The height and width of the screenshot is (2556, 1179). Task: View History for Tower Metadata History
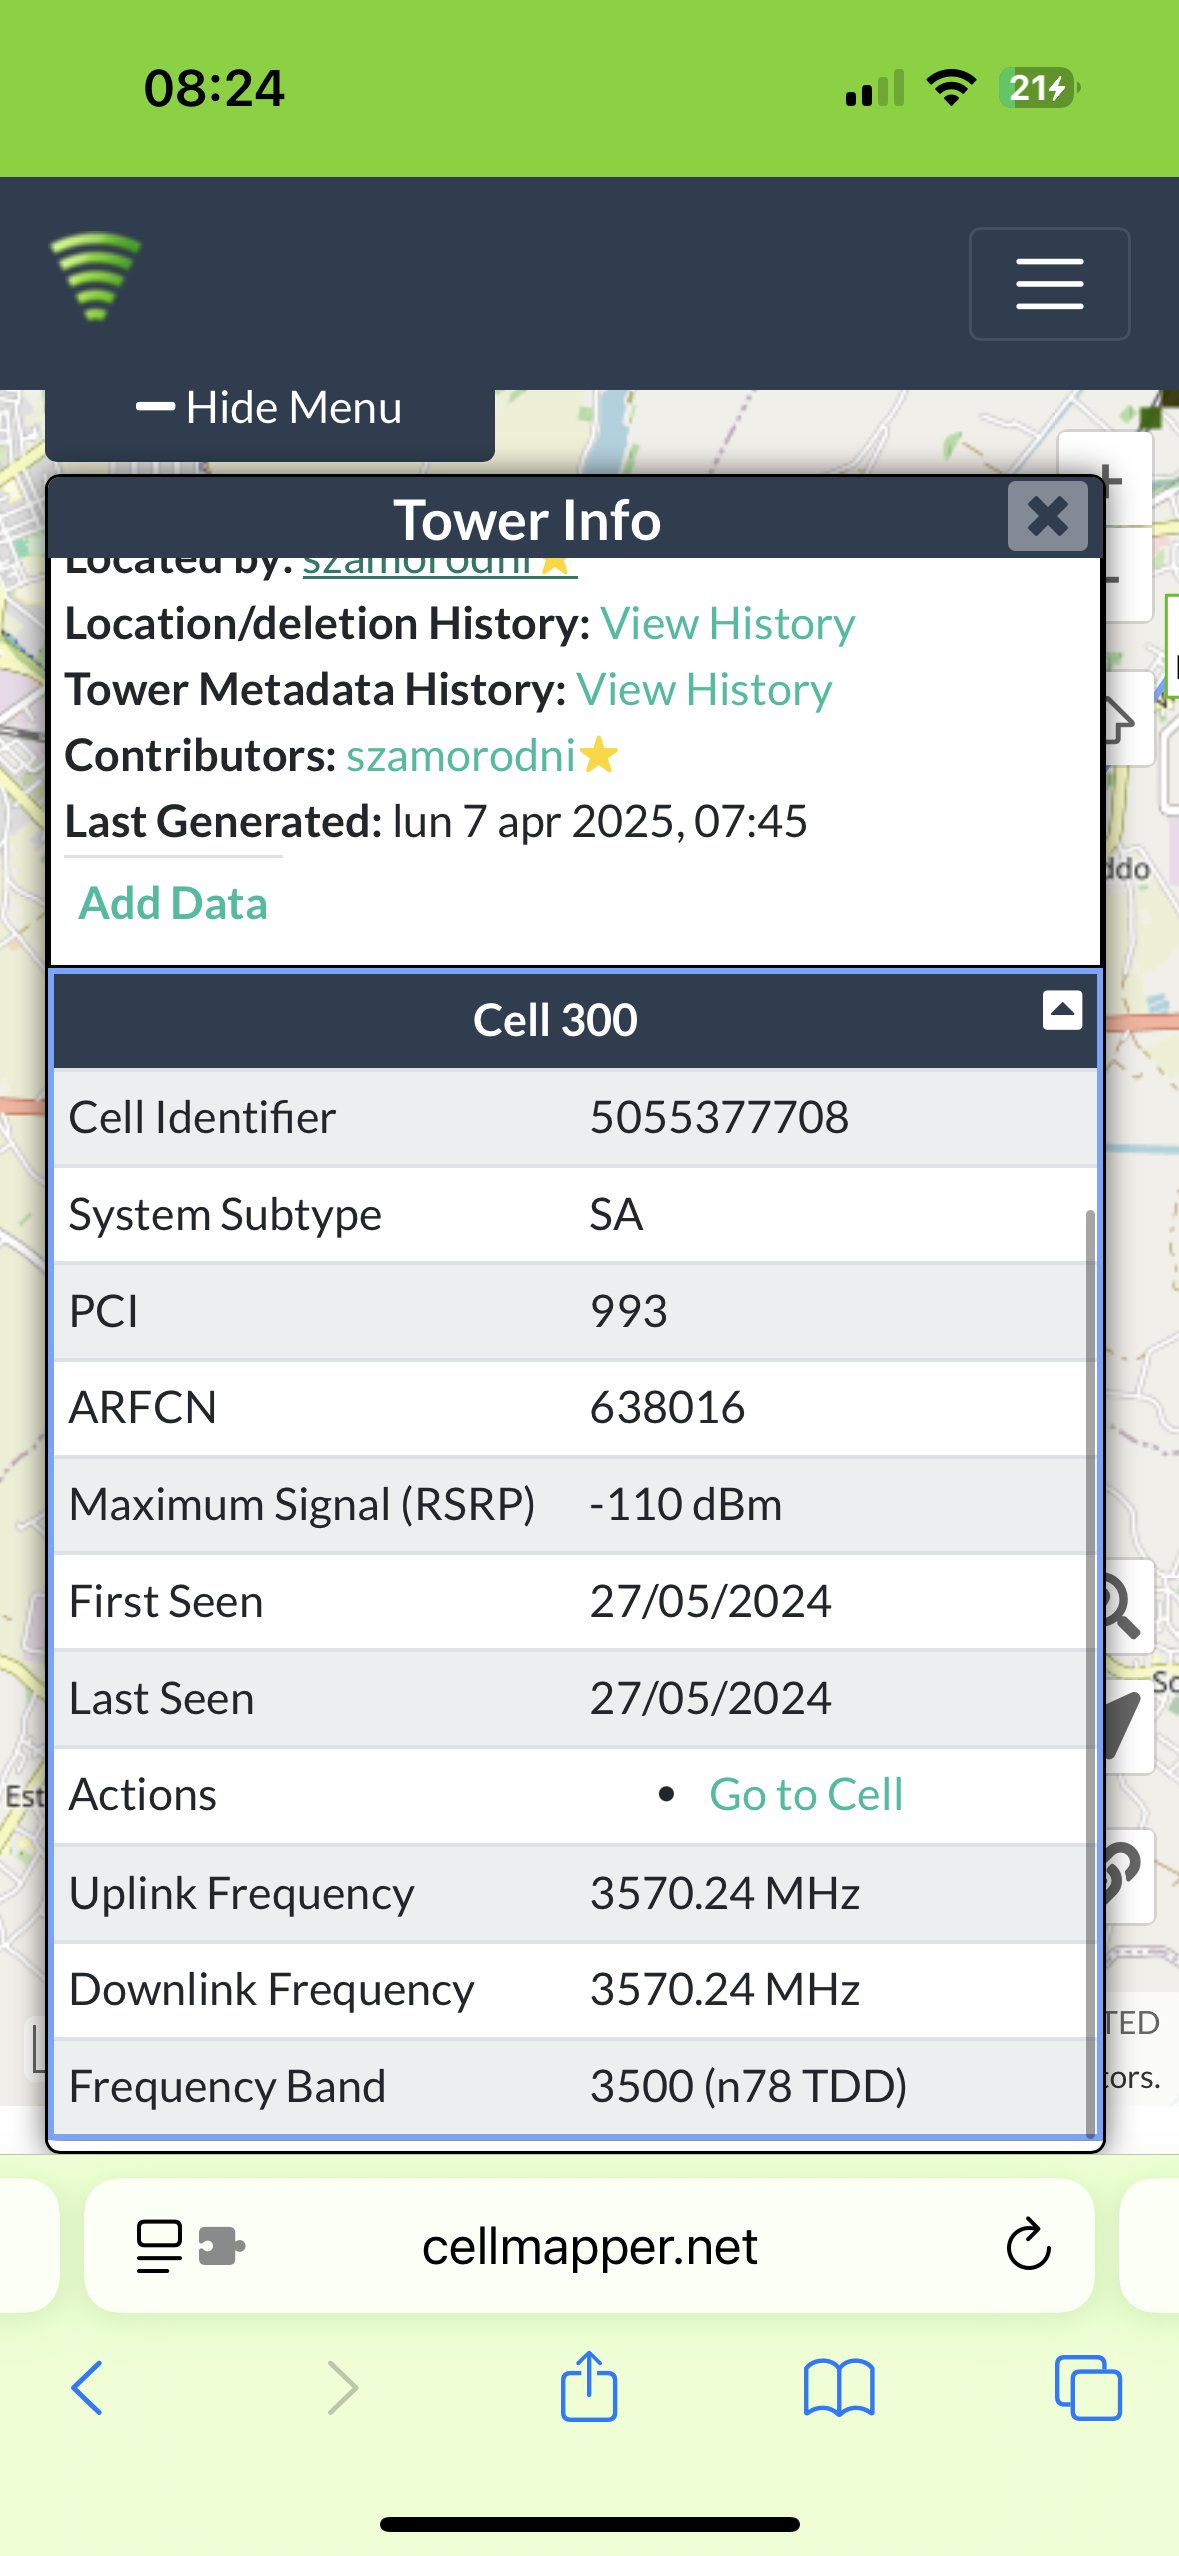point(704,690)
